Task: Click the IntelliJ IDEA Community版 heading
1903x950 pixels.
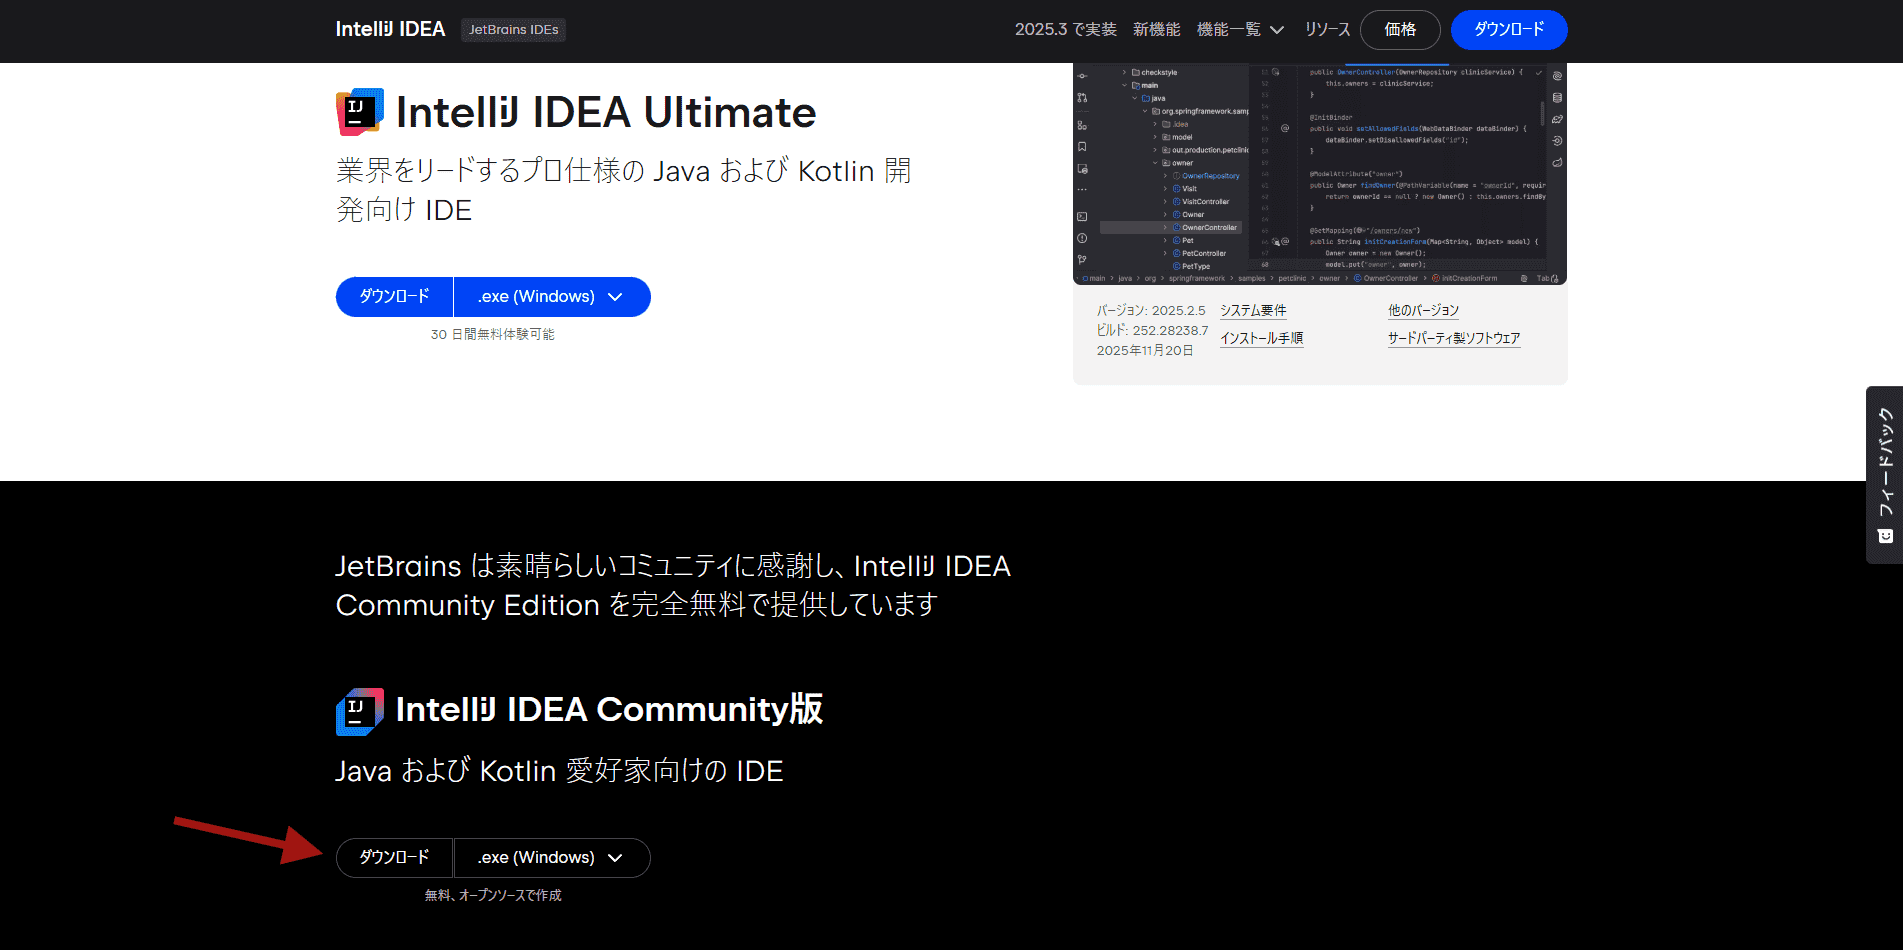Action: point(610,710)
